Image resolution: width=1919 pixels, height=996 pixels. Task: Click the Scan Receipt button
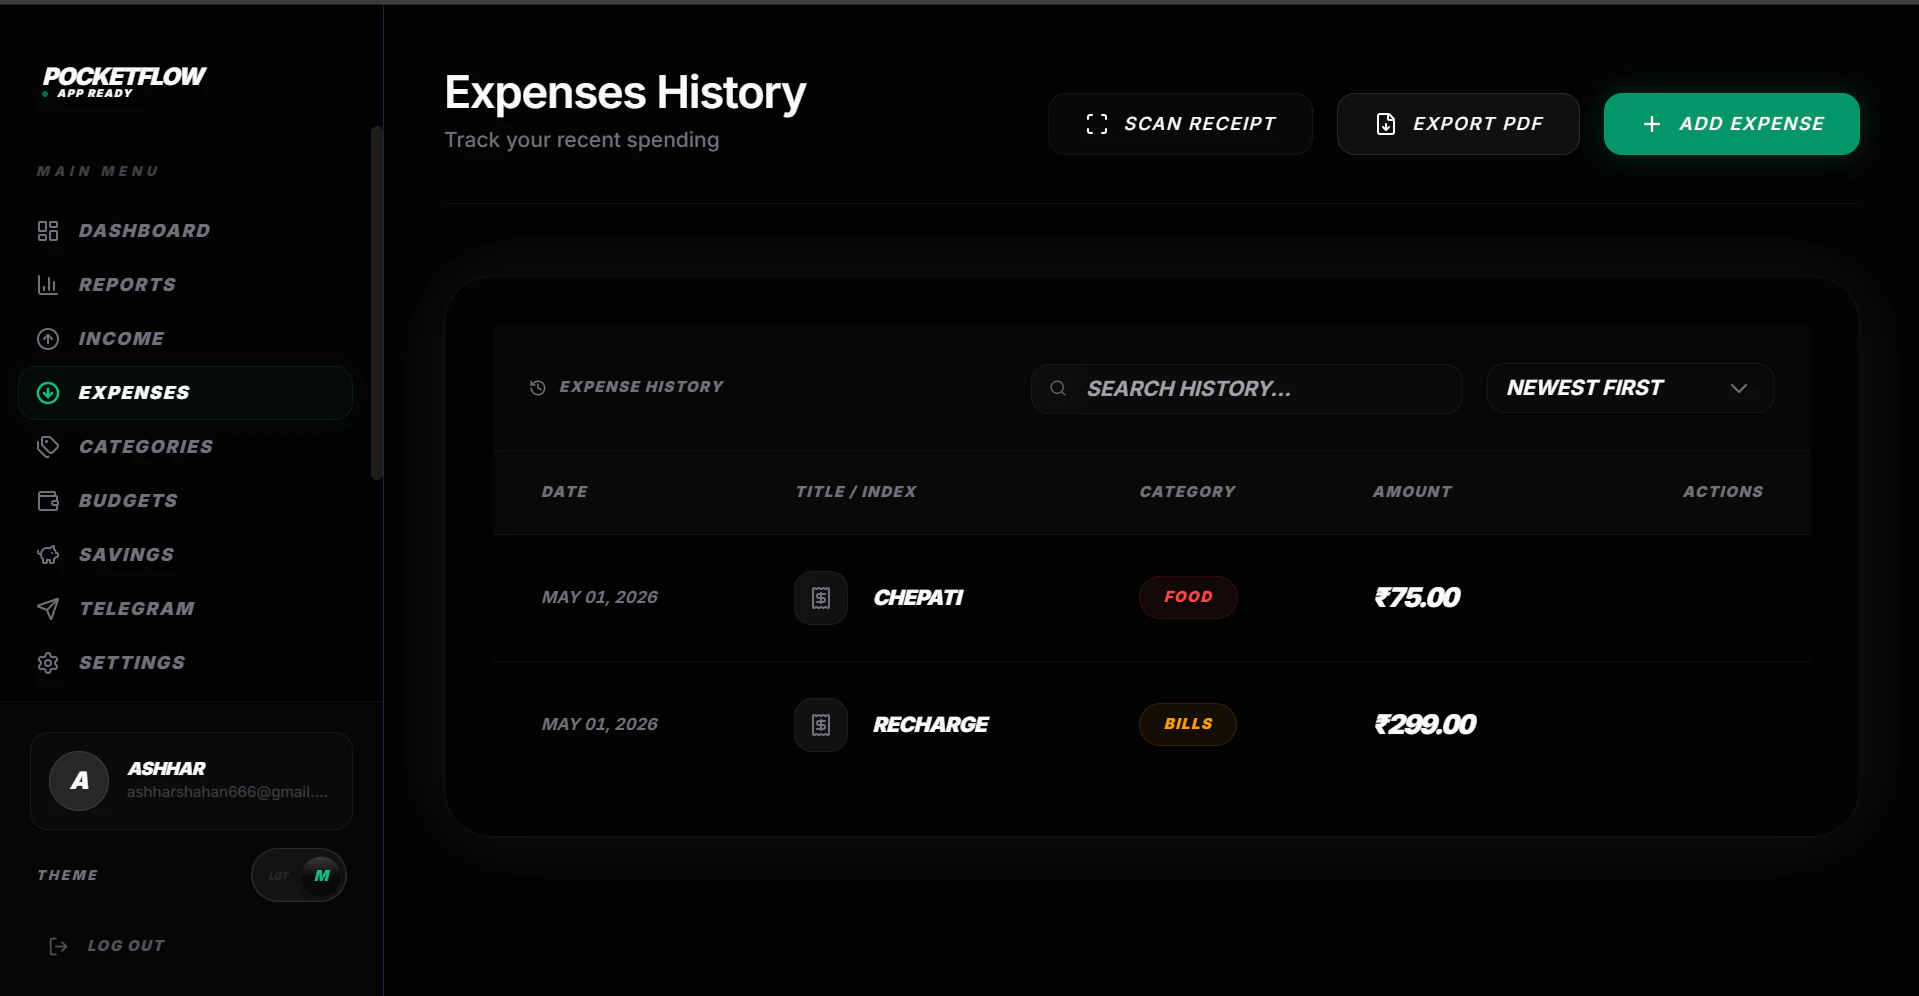[1180, 124]
